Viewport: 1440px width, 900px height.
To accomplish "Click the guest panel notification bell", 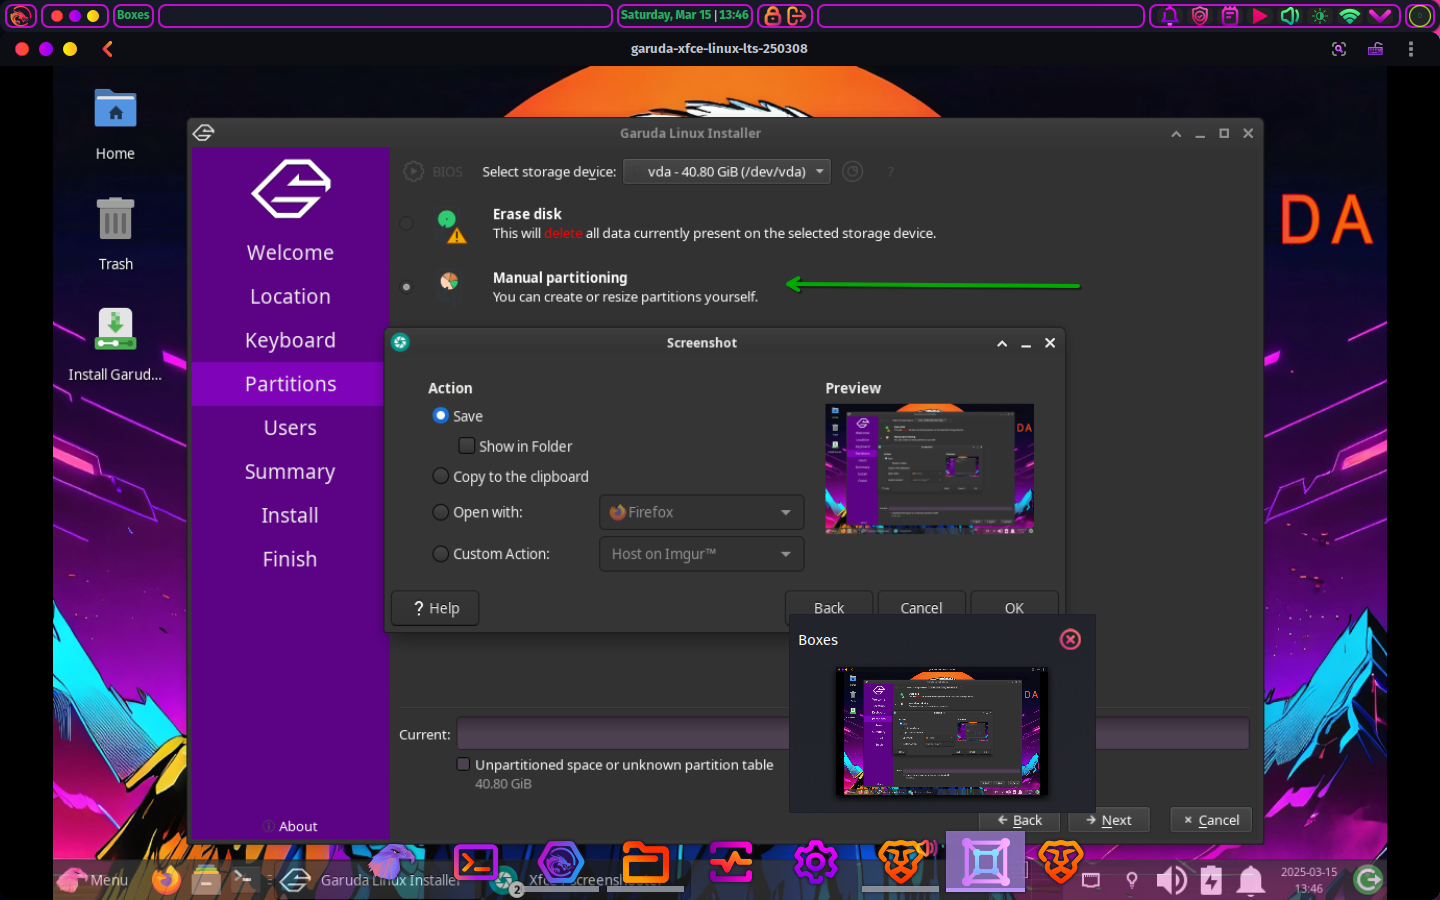I will [x=1251, y=880].
